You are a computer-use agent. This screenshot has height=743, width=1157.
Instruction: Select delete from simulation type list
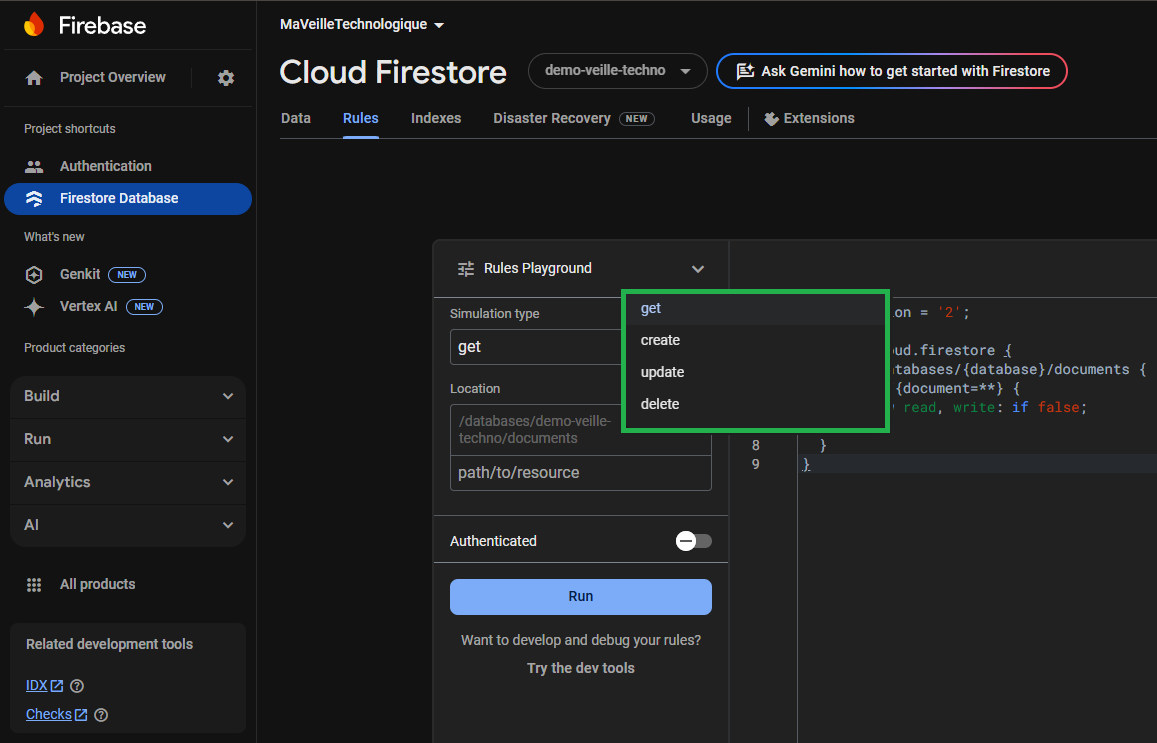pos(755,404)
